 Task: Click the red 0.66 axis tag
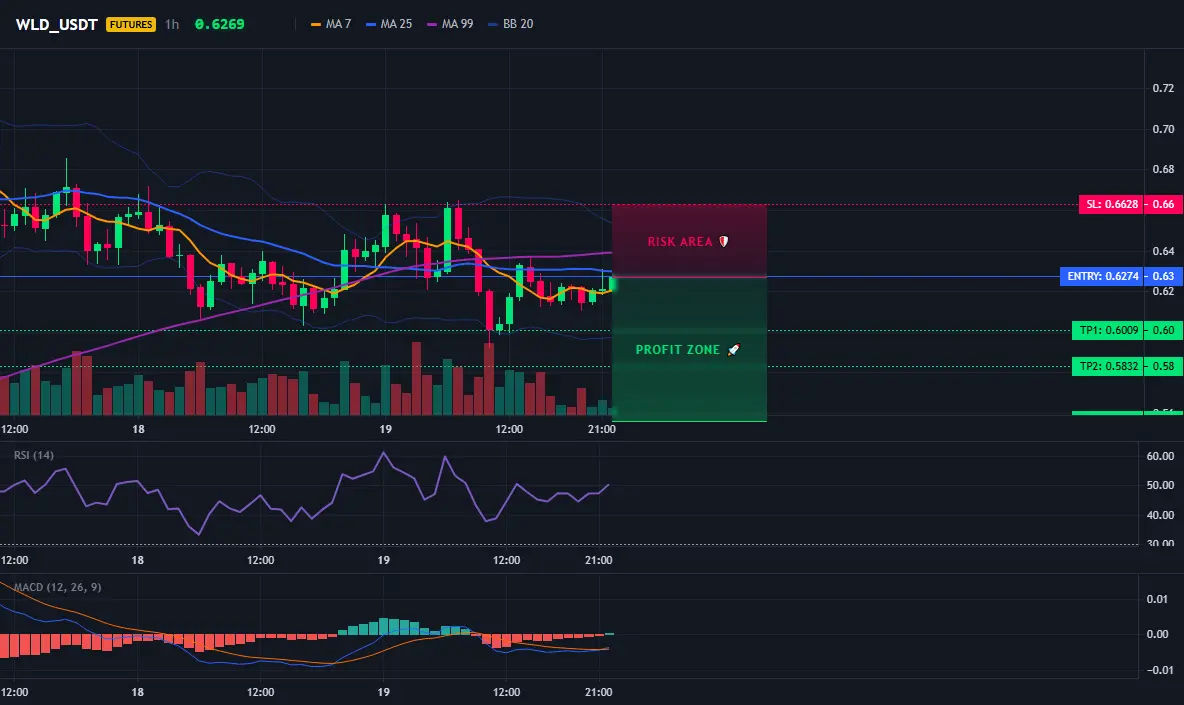click(1164, 204)
